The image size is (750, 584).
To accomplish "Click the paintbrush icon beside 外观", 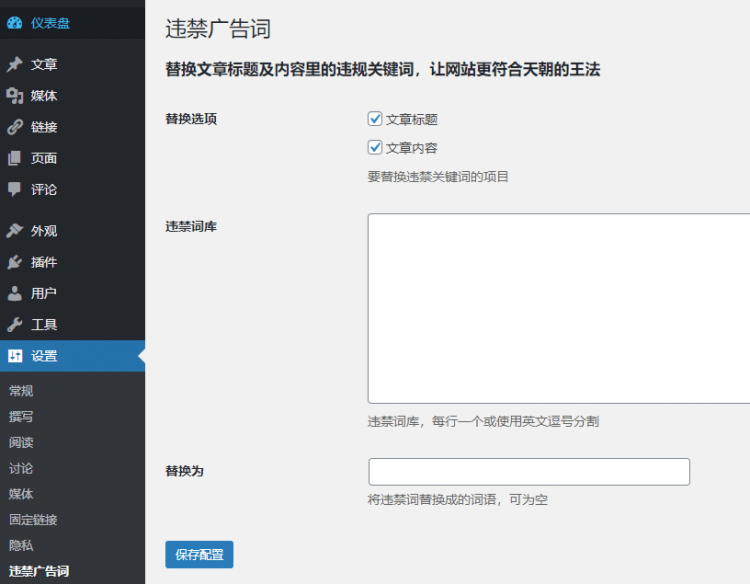I will [x=15, y=231].
